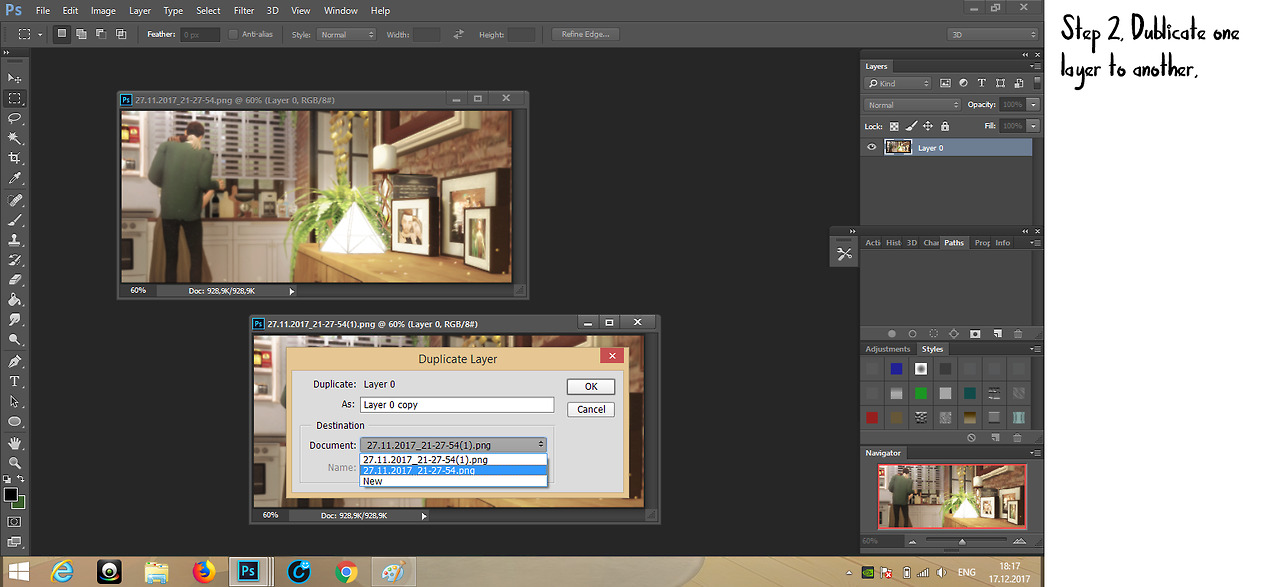Switch to the Adjustments tab
The image size is (1280, 587).
coord(887,349)
